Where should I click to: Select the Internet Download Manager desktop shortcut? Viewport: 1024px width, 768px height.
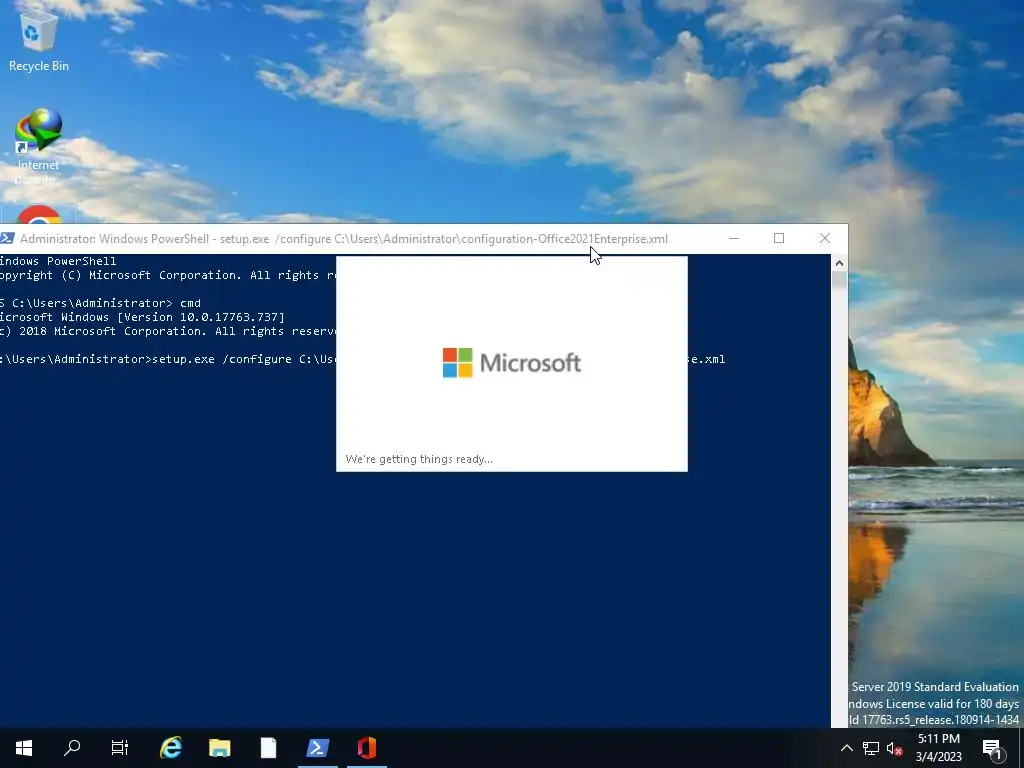pyautogui.click(x=39, y=145)
